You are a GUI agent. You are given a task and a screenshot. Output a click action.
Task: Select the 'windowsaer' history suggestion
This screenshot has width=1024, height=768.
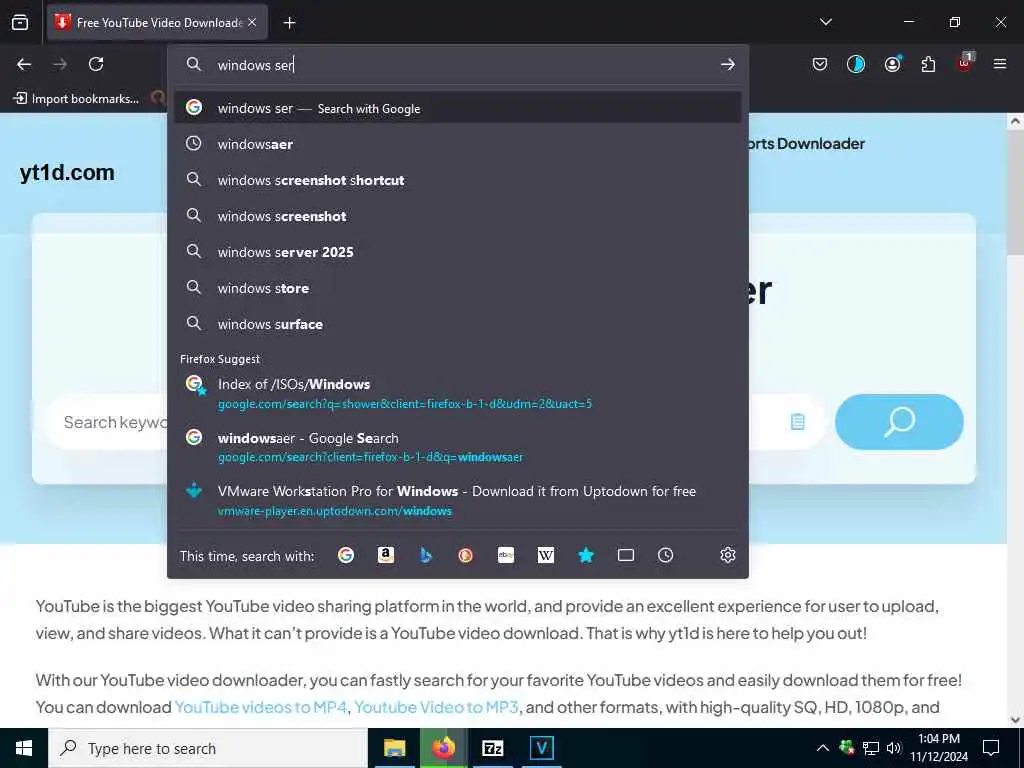(458, 144)
